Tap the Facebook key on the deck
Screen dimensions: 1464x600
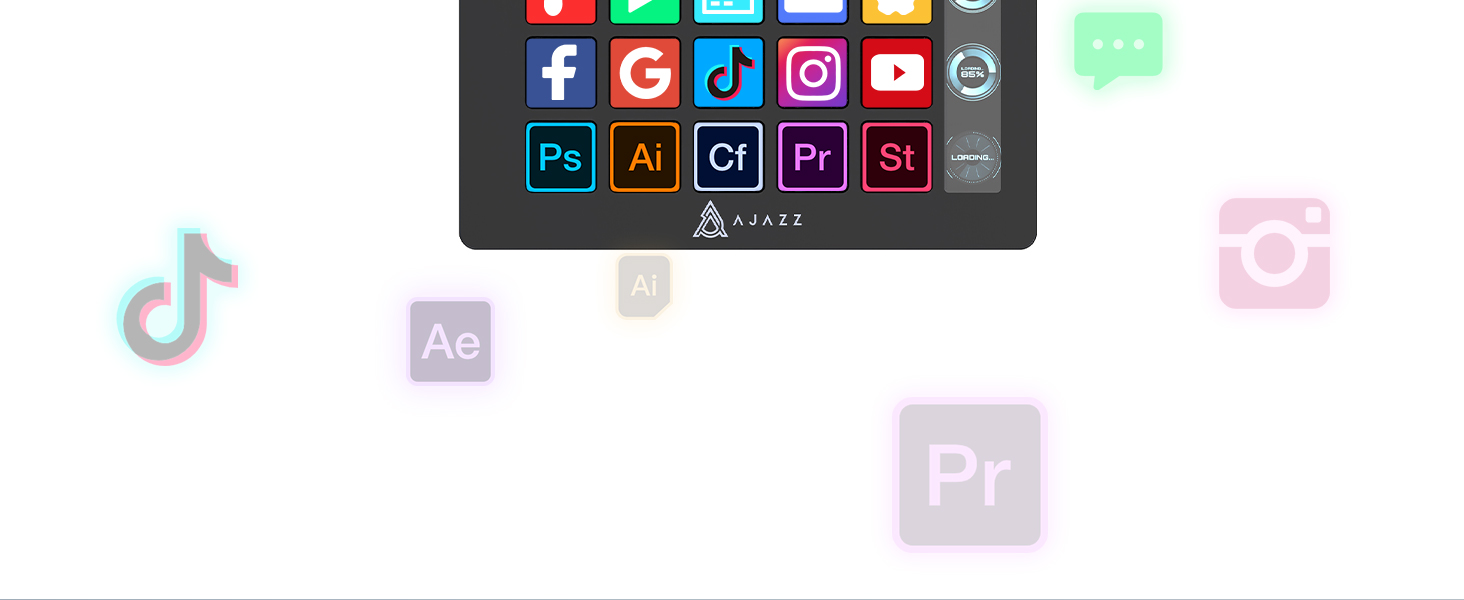point(561,73)
